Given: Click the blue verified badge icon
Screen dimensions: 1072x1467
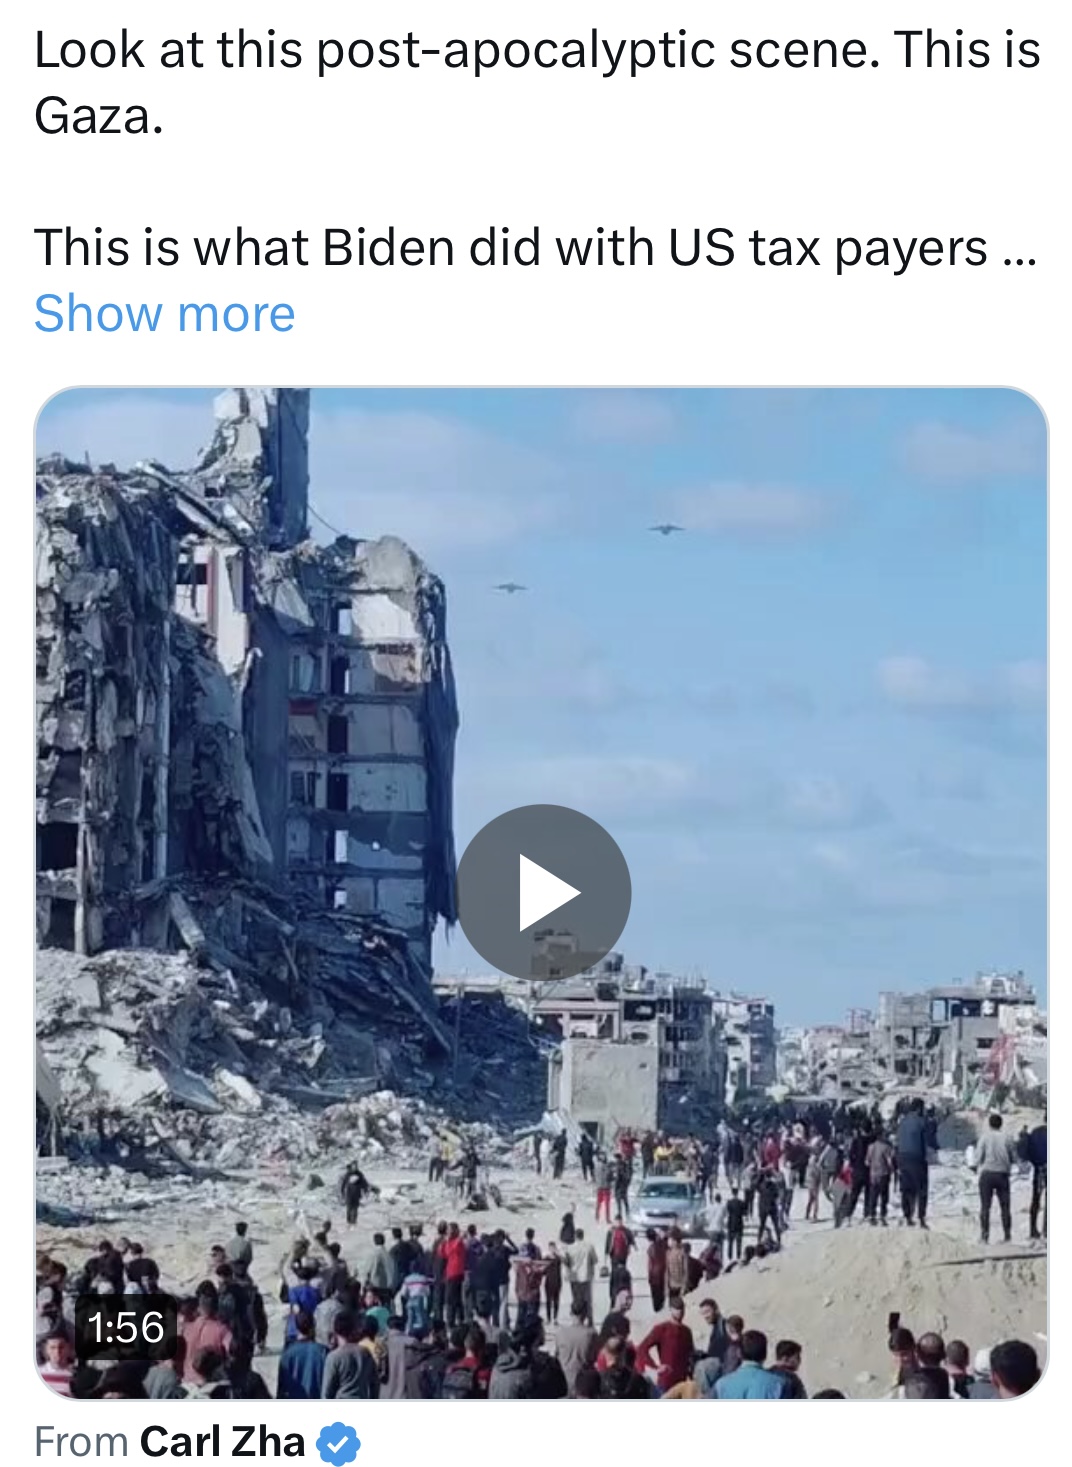Looking at the screenshot, I should [x=338, y=1443].
